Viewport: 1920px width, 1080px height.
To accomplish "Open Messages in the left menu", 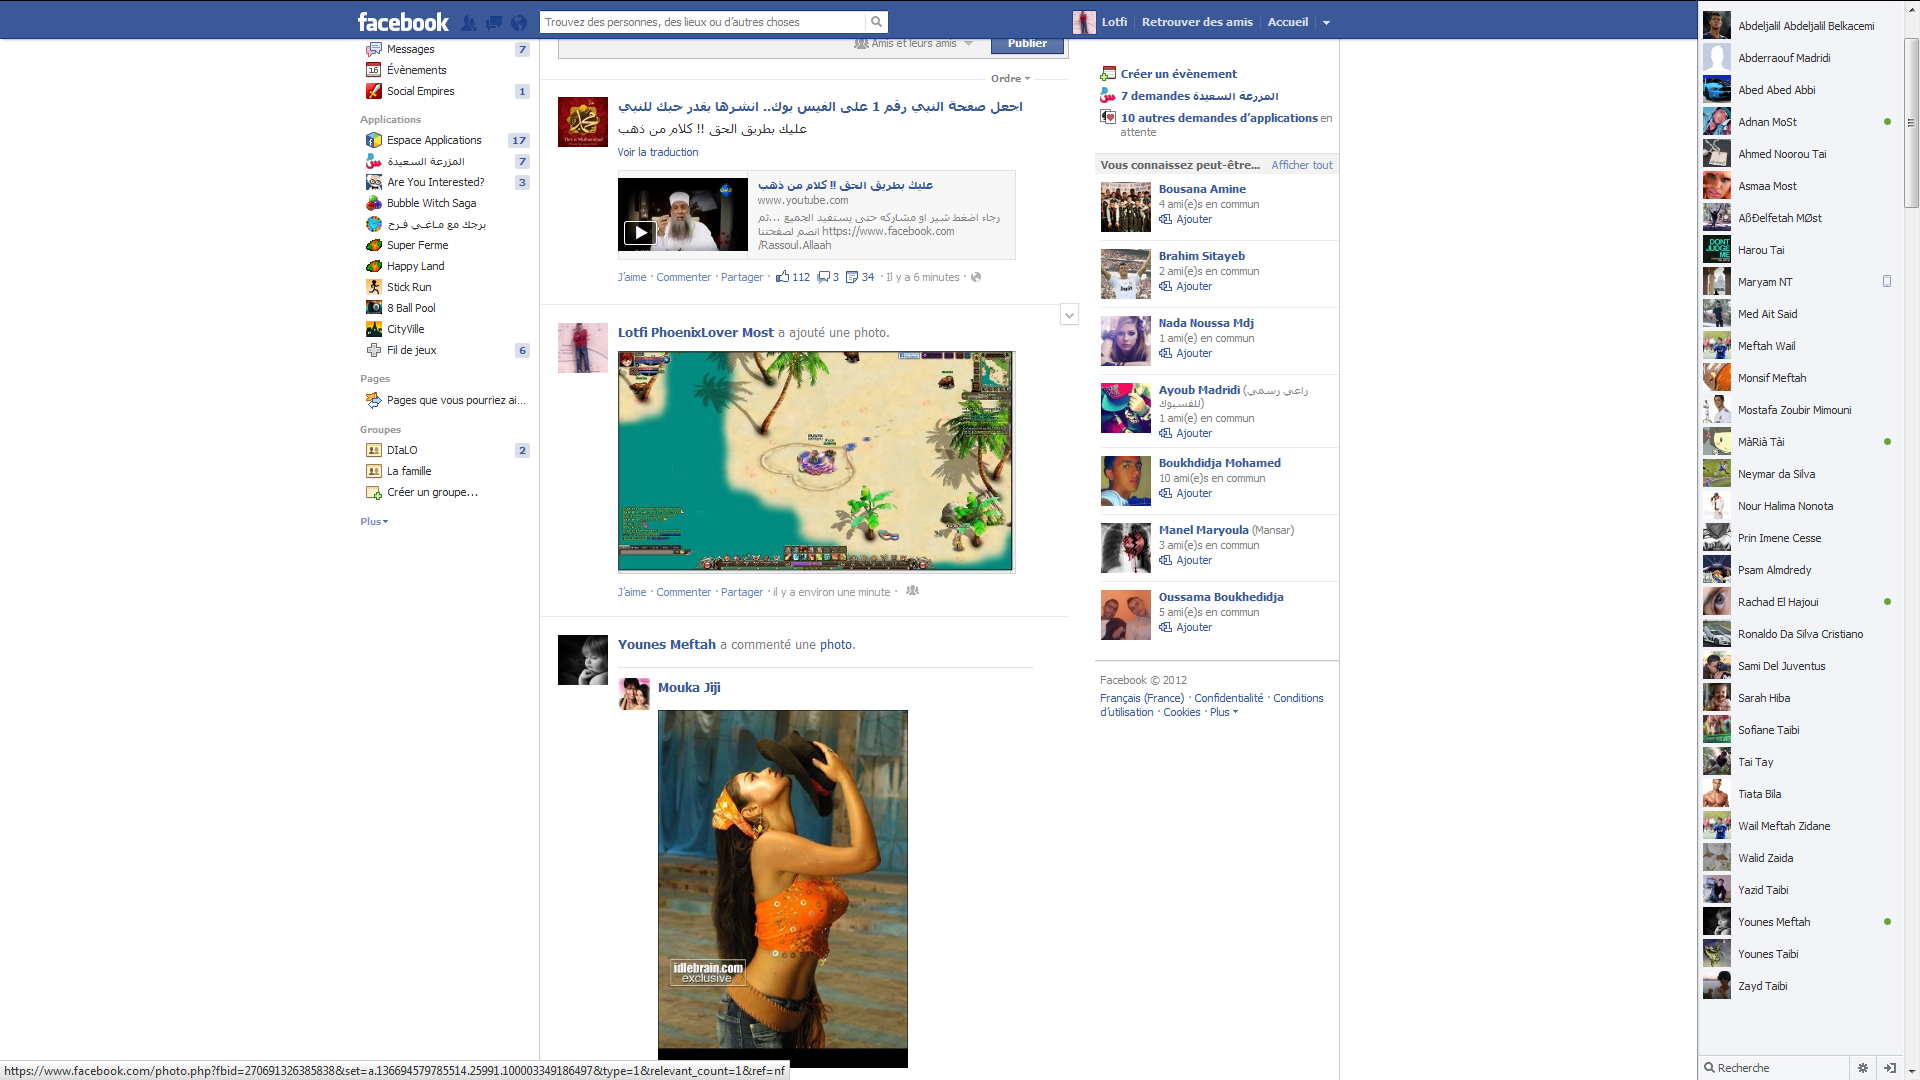I will tap(410, 49).
